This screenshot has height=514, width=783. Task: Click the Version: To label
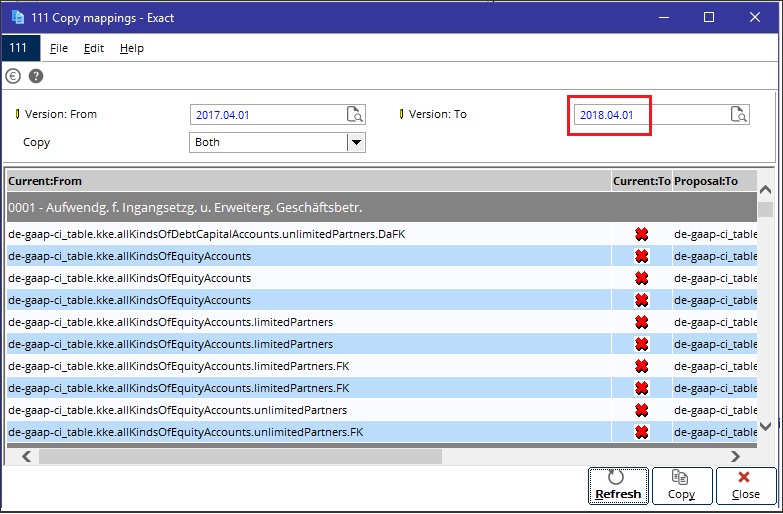point(437,114)
